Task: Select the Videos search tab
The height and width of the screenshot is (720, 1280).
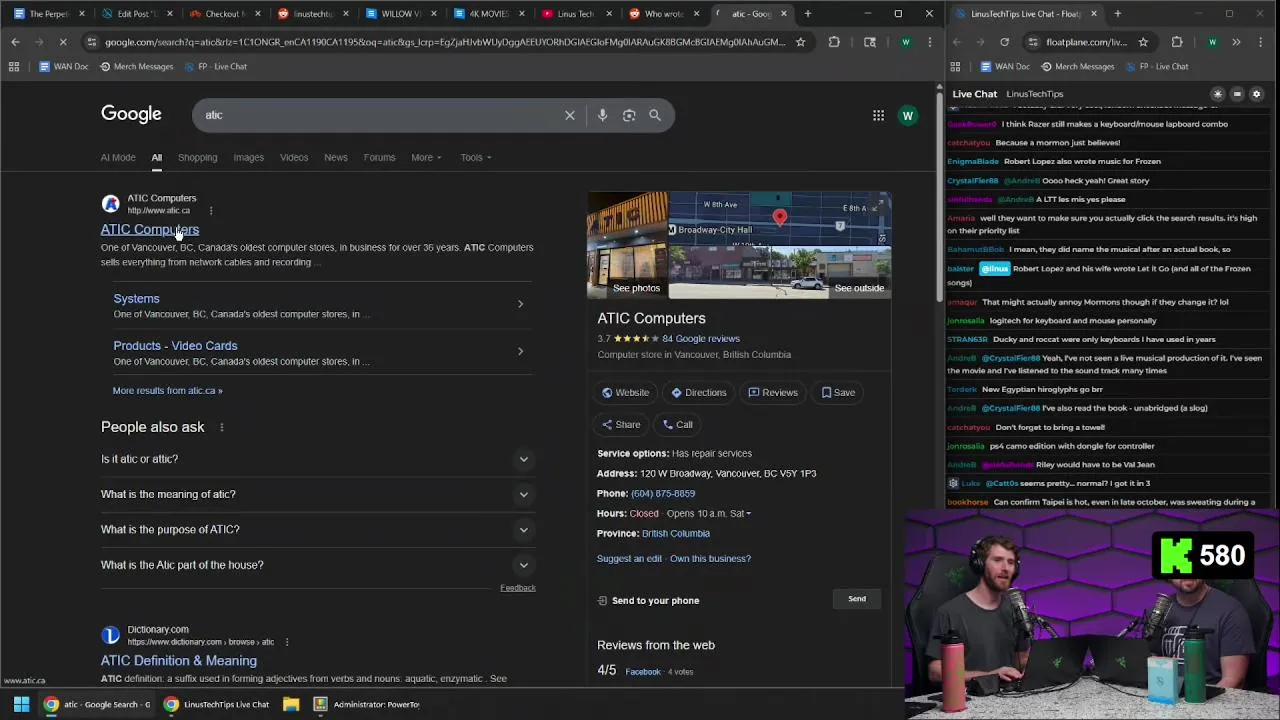Action: (294, 157)
